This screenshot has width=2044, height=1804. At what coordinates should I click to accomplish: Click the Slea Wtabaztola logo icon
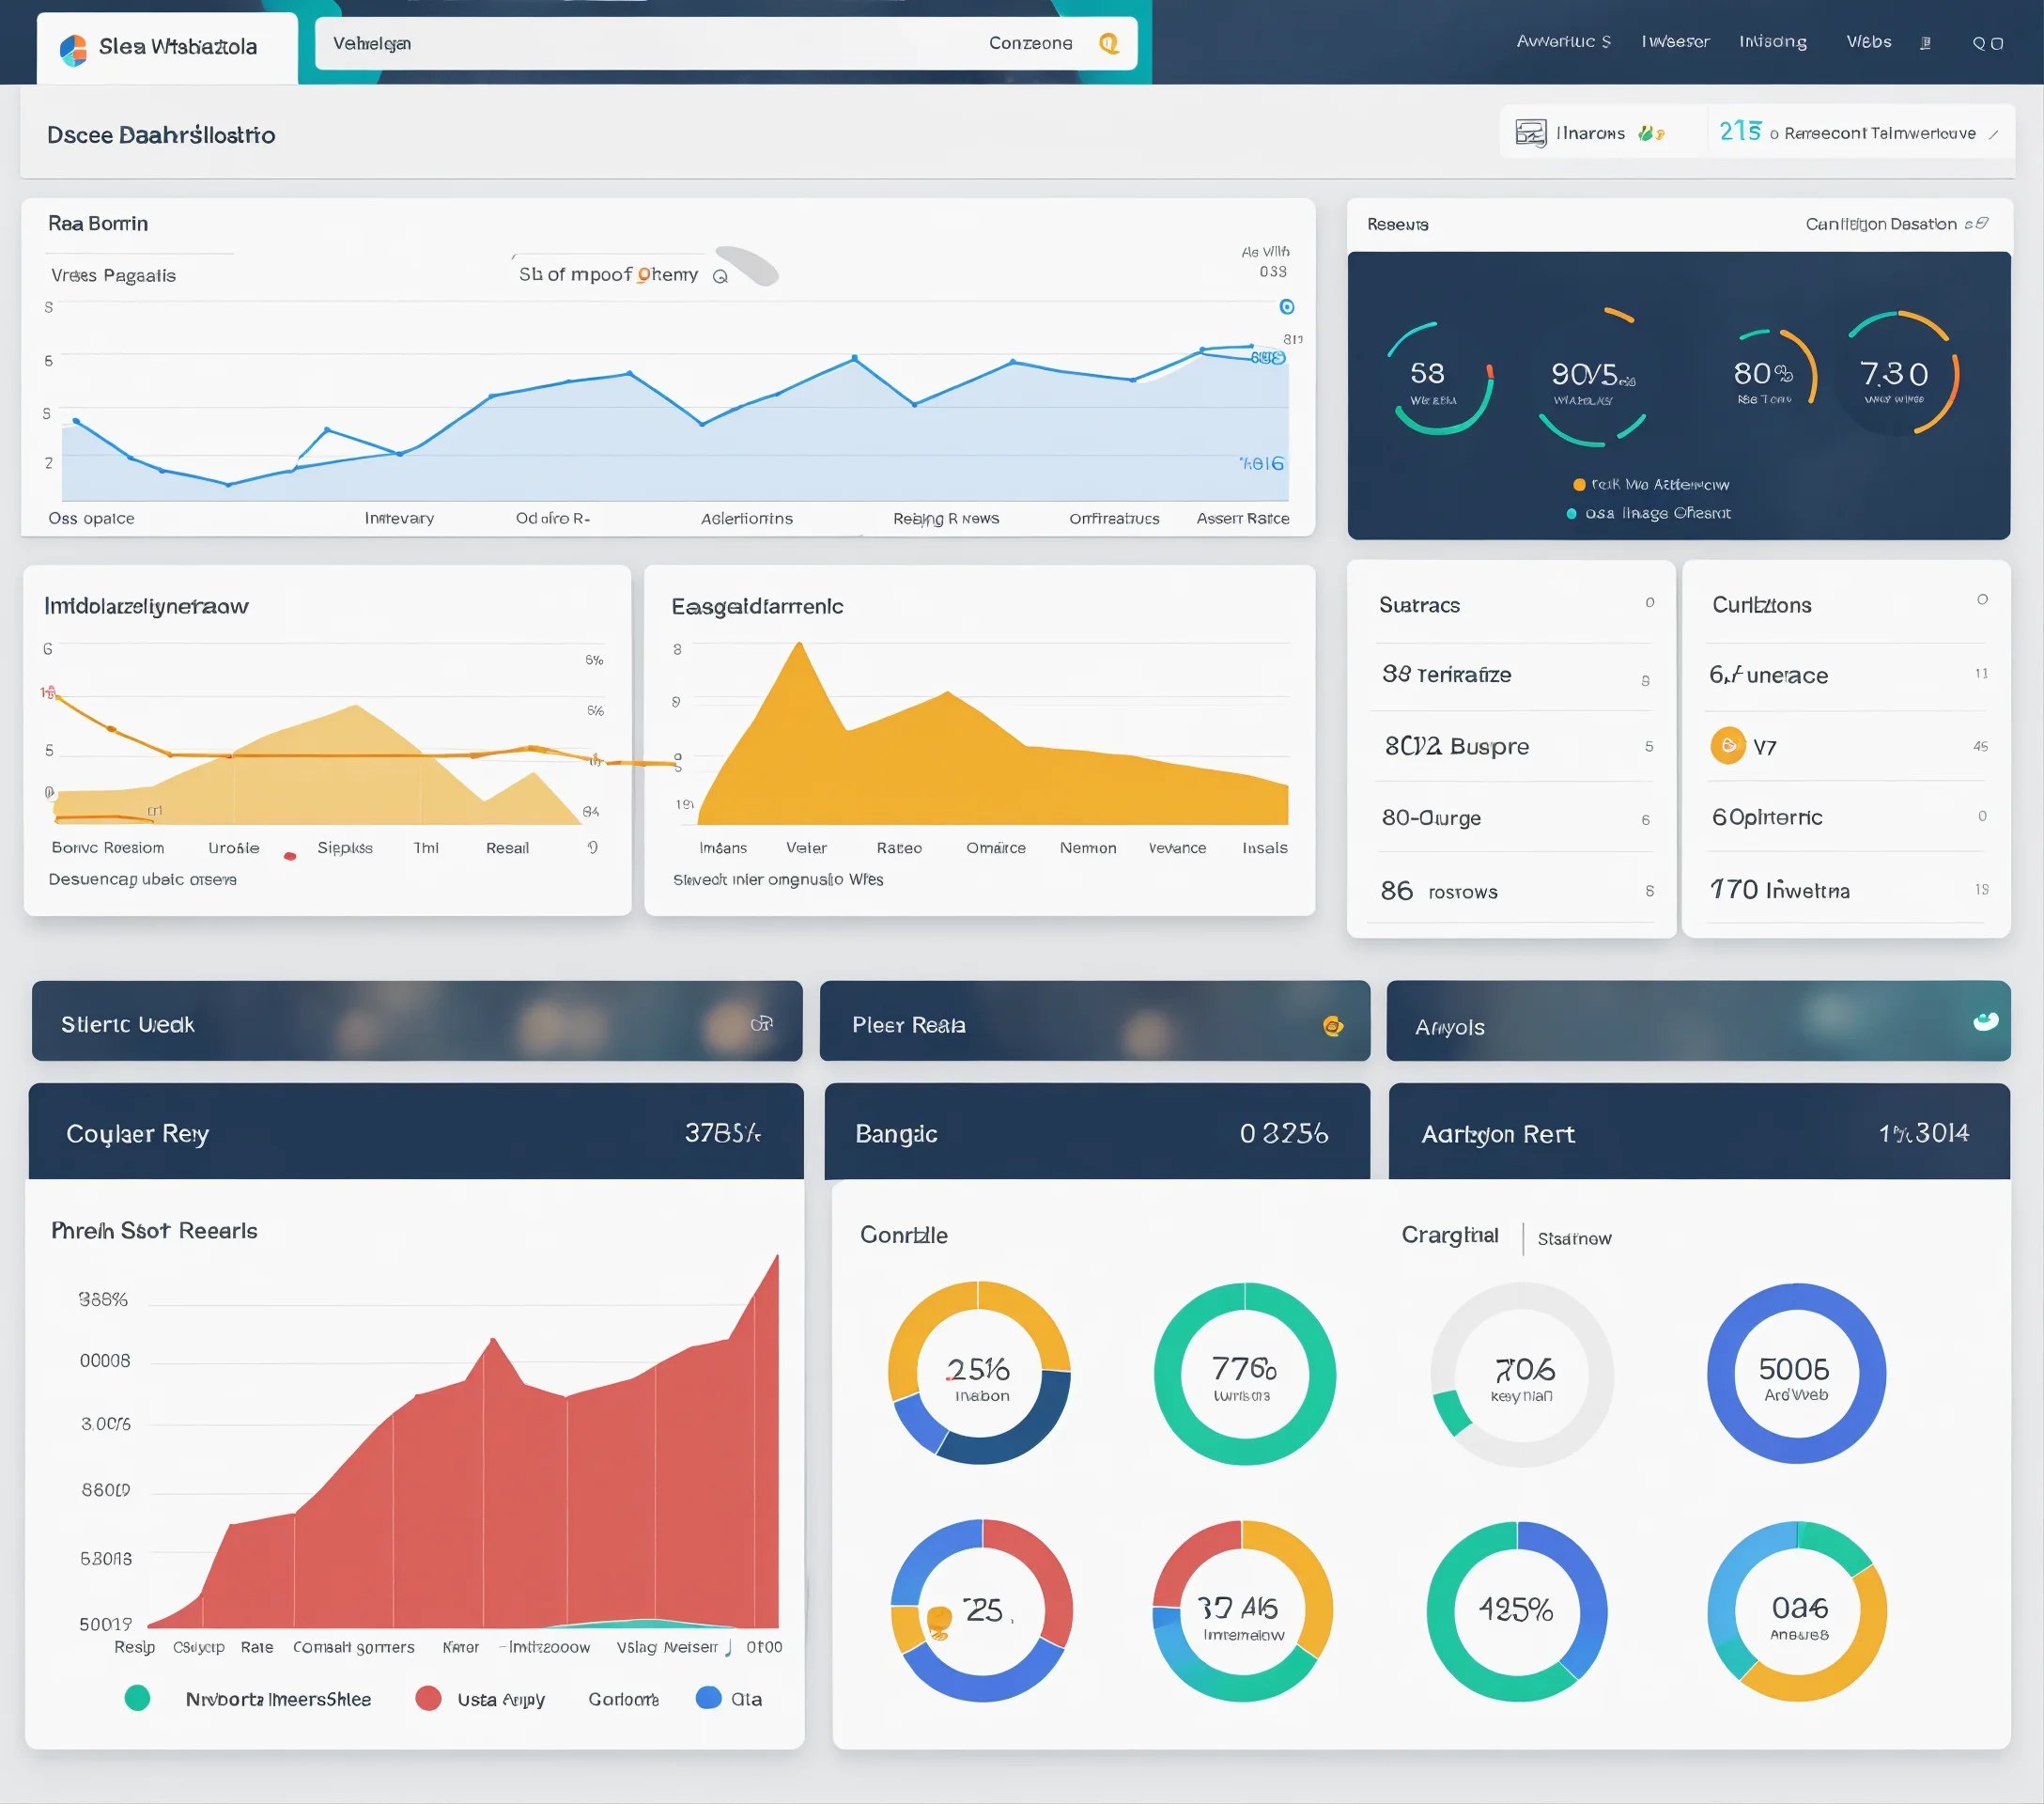[73, 50]
